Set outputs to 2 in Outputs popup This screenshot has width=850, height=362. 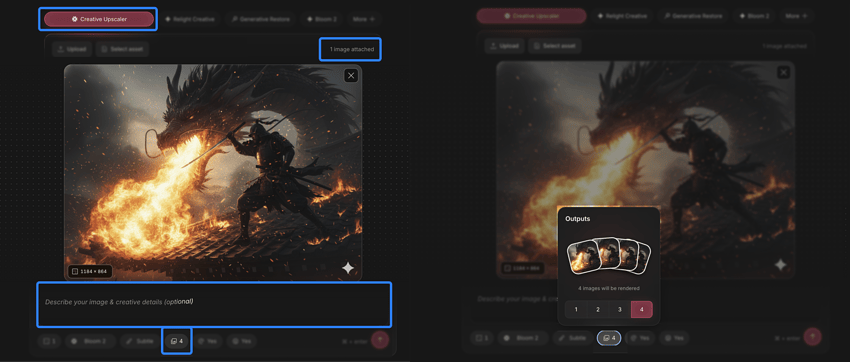coord(598,310)
